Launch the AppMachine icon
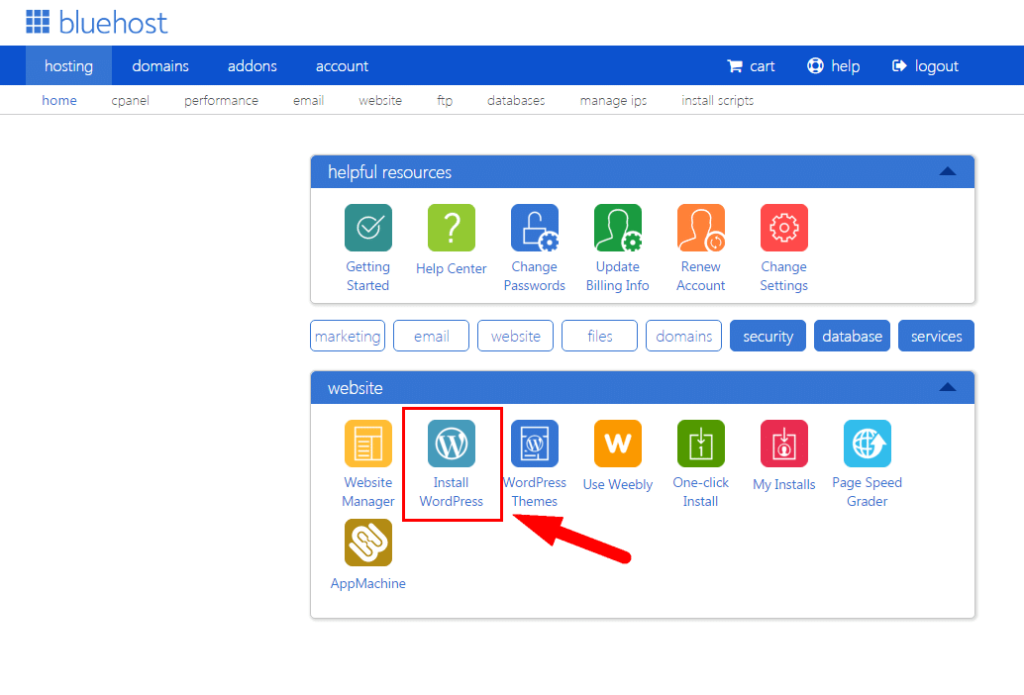The width and height of the screenshot is (1024, 695). tap(368, 543)
